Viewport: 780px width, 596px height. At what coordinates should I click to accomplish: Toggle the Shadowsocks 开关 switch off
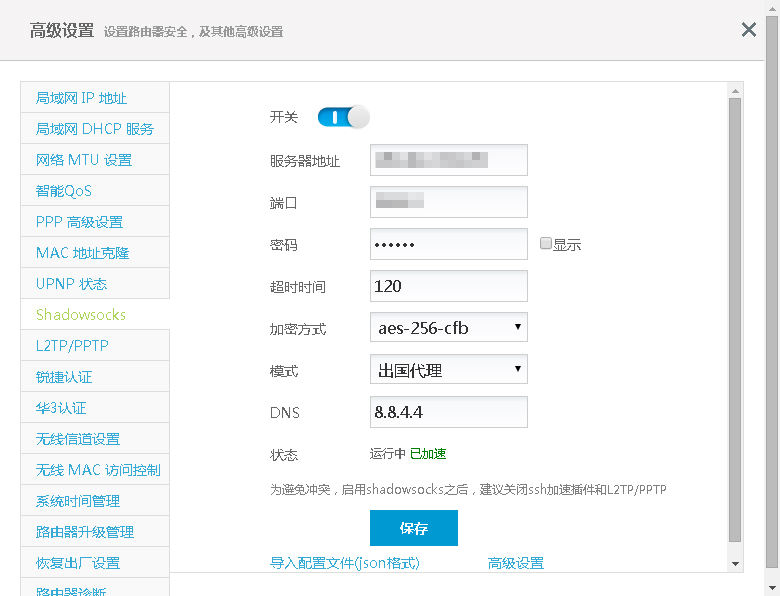(343, 117)
